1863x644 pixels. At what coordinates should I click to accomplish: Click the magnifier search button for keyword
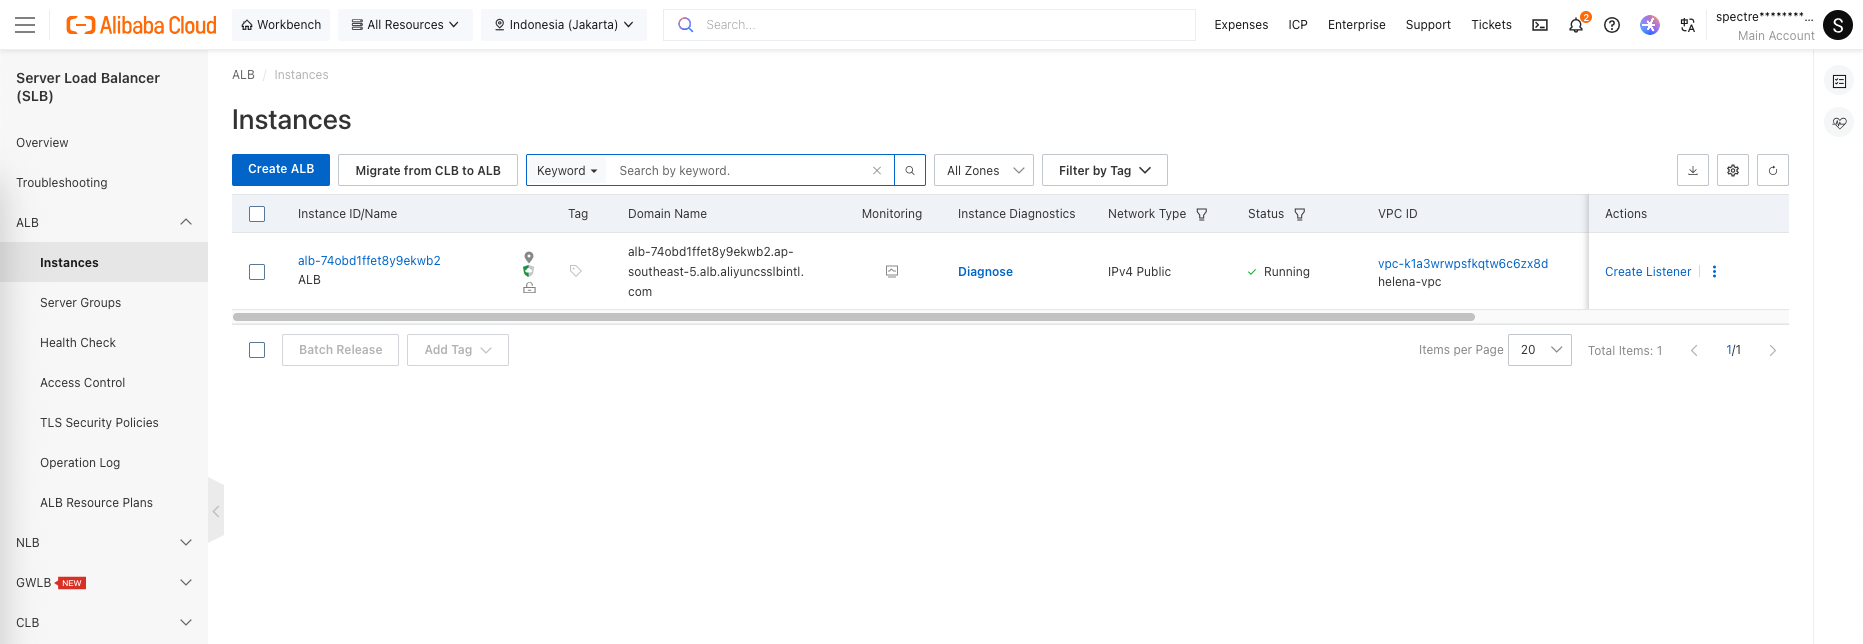coord(910,170)
